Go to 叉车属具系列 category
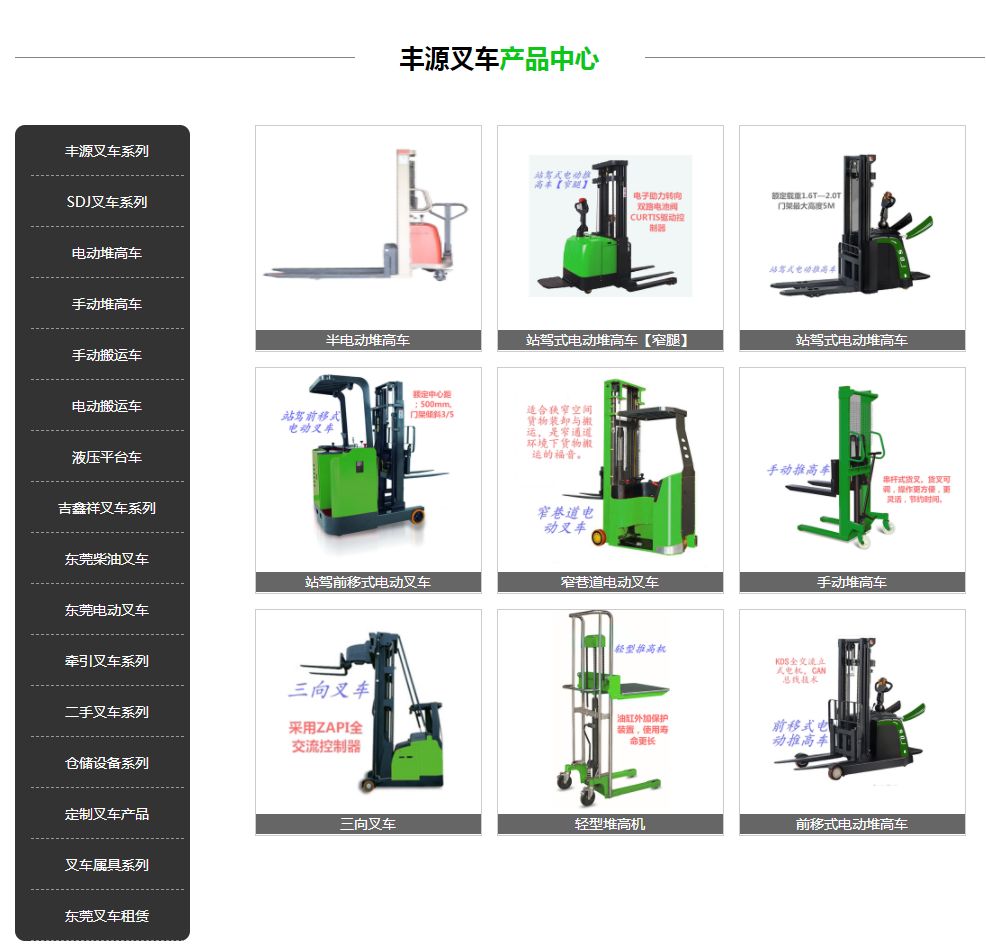This screenshot has width=986, height=944. click(x=107, y=865)
